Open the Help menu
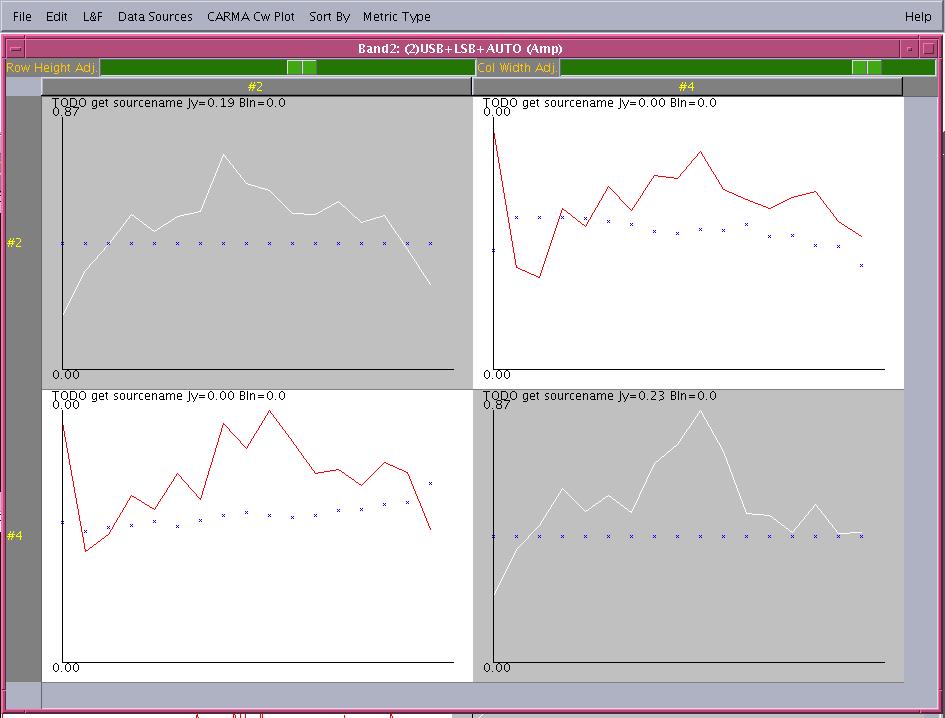This screenshot has height=718, width=945. coord(918,17)
